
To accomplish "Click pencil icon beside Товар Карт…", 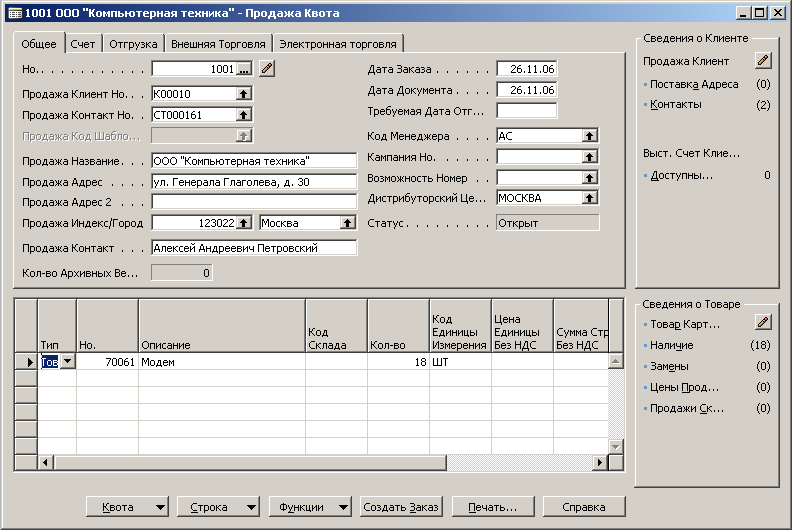I will (763, 322).
